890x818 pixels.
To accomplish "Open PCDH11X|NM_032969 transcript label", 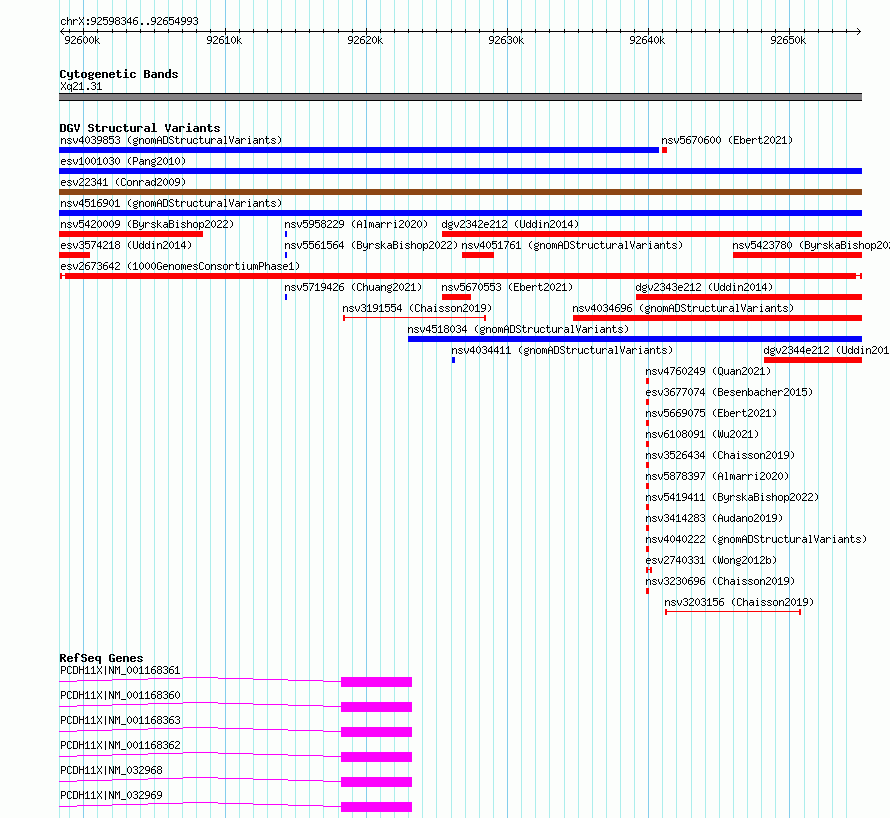I will (x=111, y=795).
